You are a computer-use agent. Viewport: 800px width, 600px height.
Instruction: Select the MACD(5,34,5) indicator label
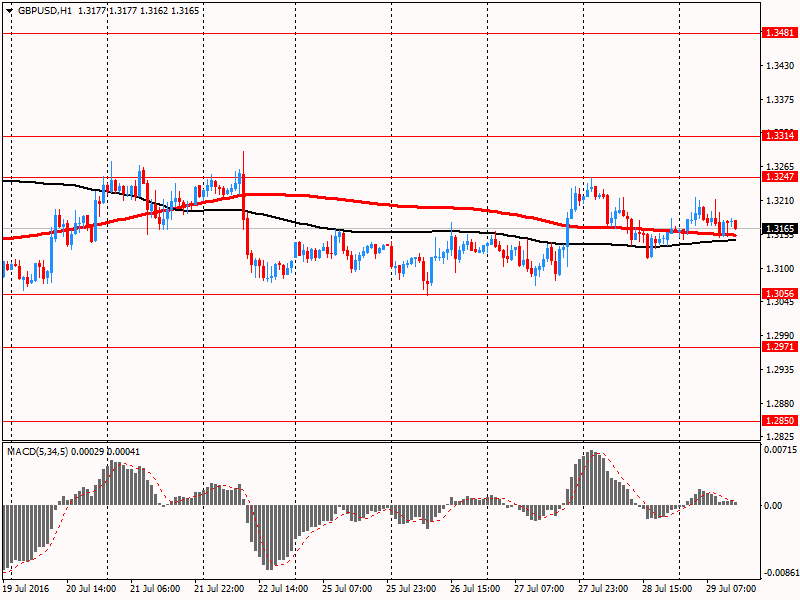pyautogui.click(x=37, y=452)
